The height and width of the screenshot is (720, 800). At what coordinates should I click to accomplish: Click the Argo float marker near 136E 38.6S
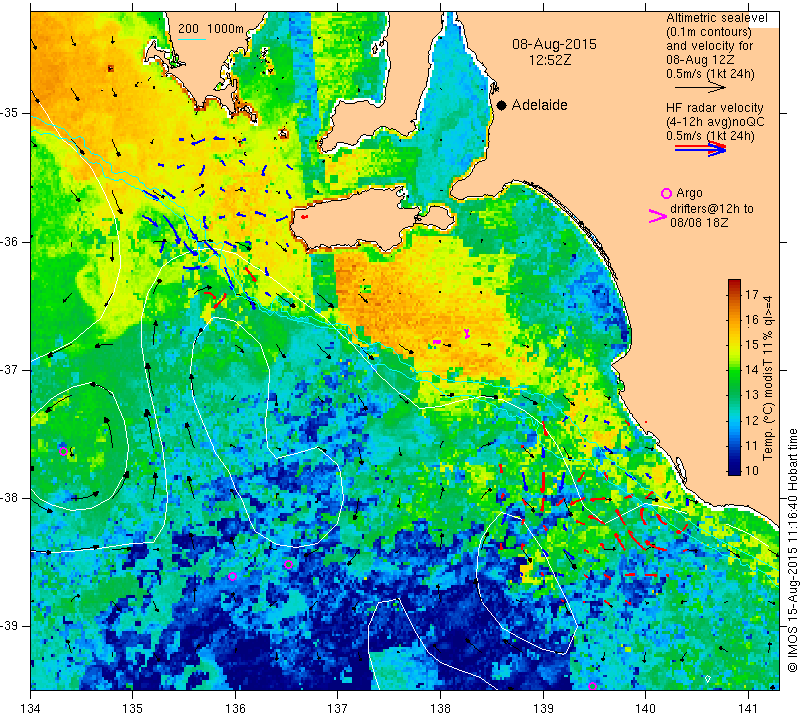[233, 577]
